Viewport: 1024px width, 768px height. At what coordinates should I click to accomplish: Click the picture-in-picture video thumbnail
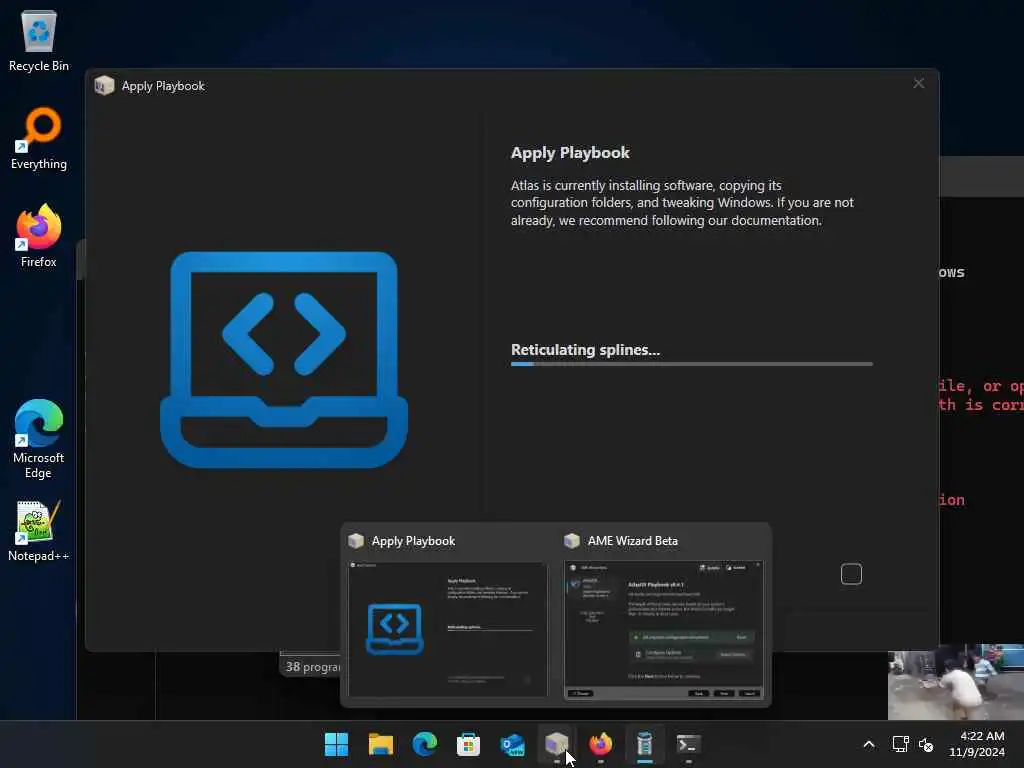(x=955, y=682)
